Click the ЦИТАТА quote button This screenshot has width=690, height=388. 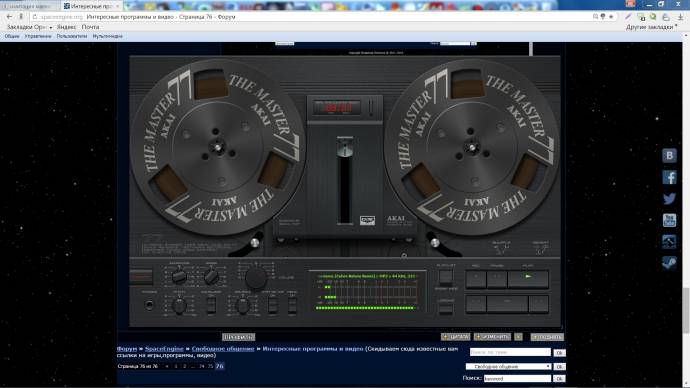tap(456, 337)
